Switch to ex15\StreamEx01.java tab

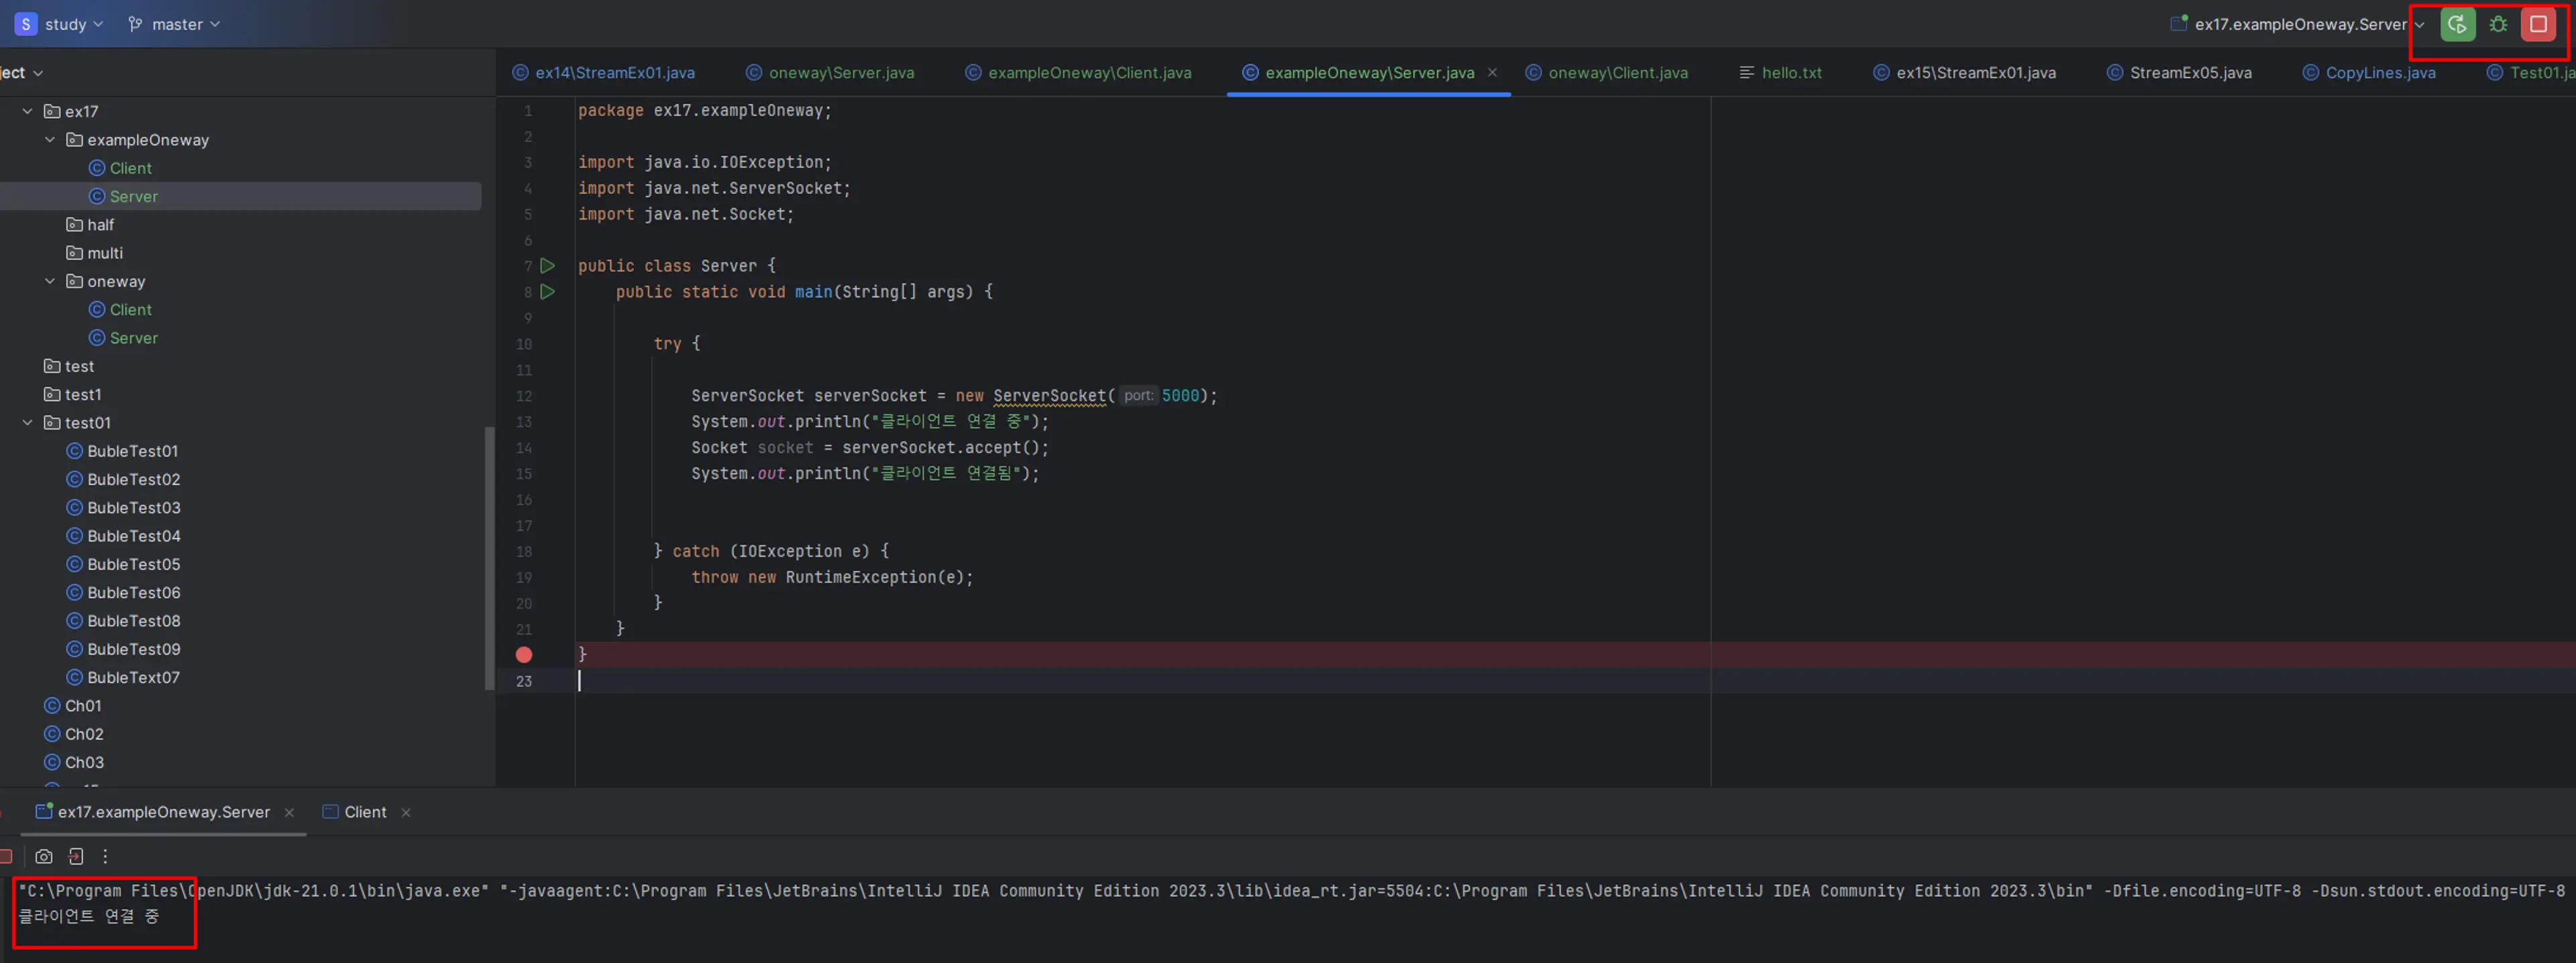pos(1965,73)
